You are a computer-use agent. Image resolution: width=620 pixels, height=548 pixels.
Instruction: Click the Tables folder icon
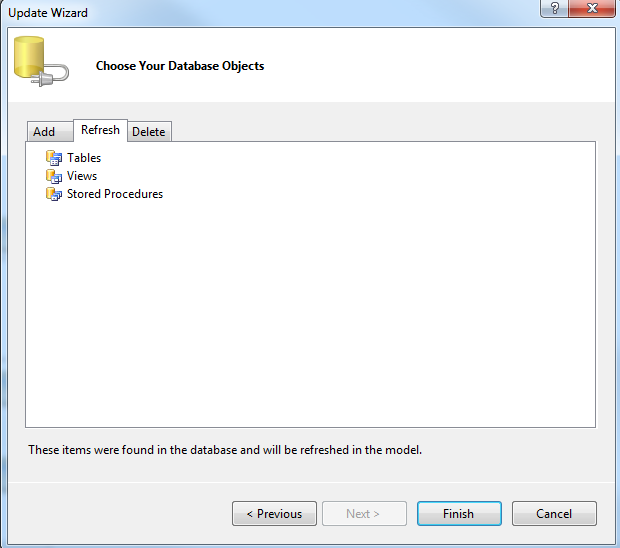pos(54,158)
